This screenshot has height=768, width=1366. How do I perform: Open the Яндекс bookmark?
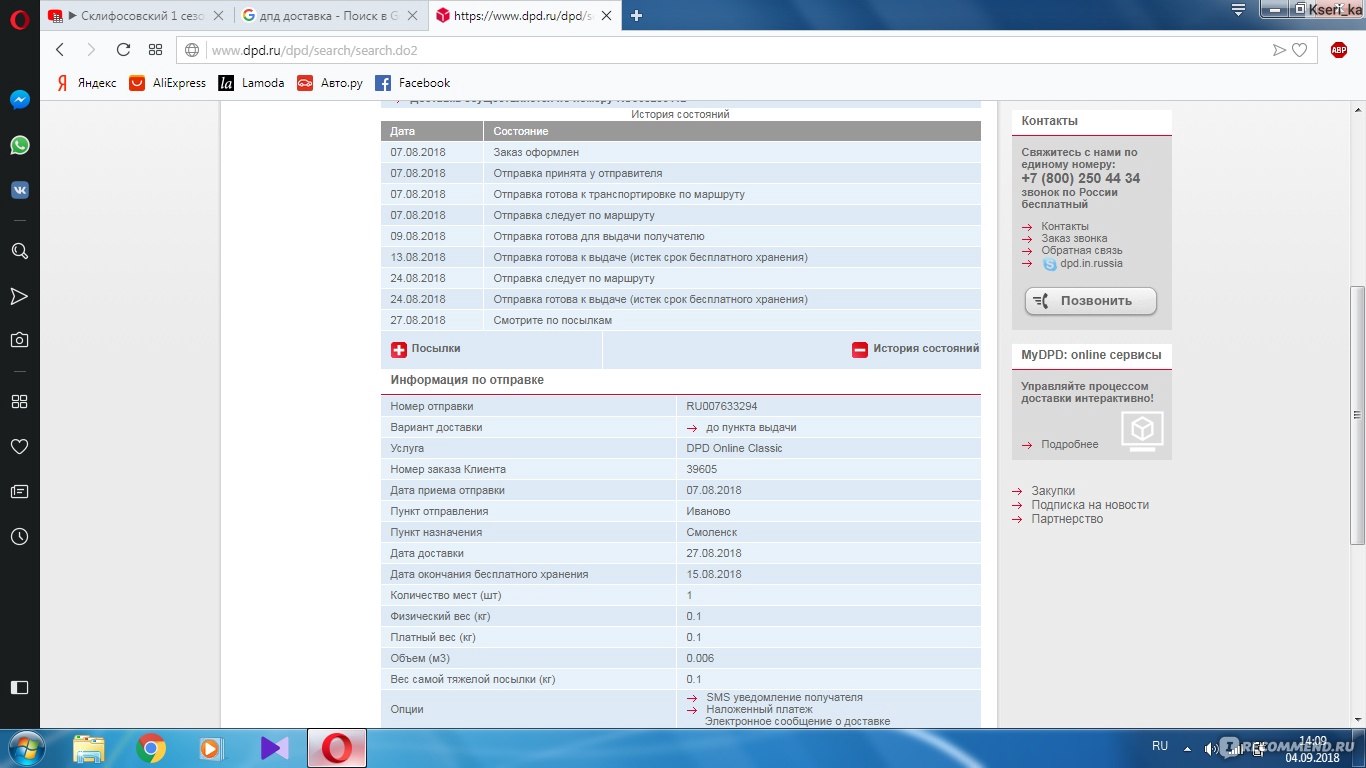click(x=86, y=83)
